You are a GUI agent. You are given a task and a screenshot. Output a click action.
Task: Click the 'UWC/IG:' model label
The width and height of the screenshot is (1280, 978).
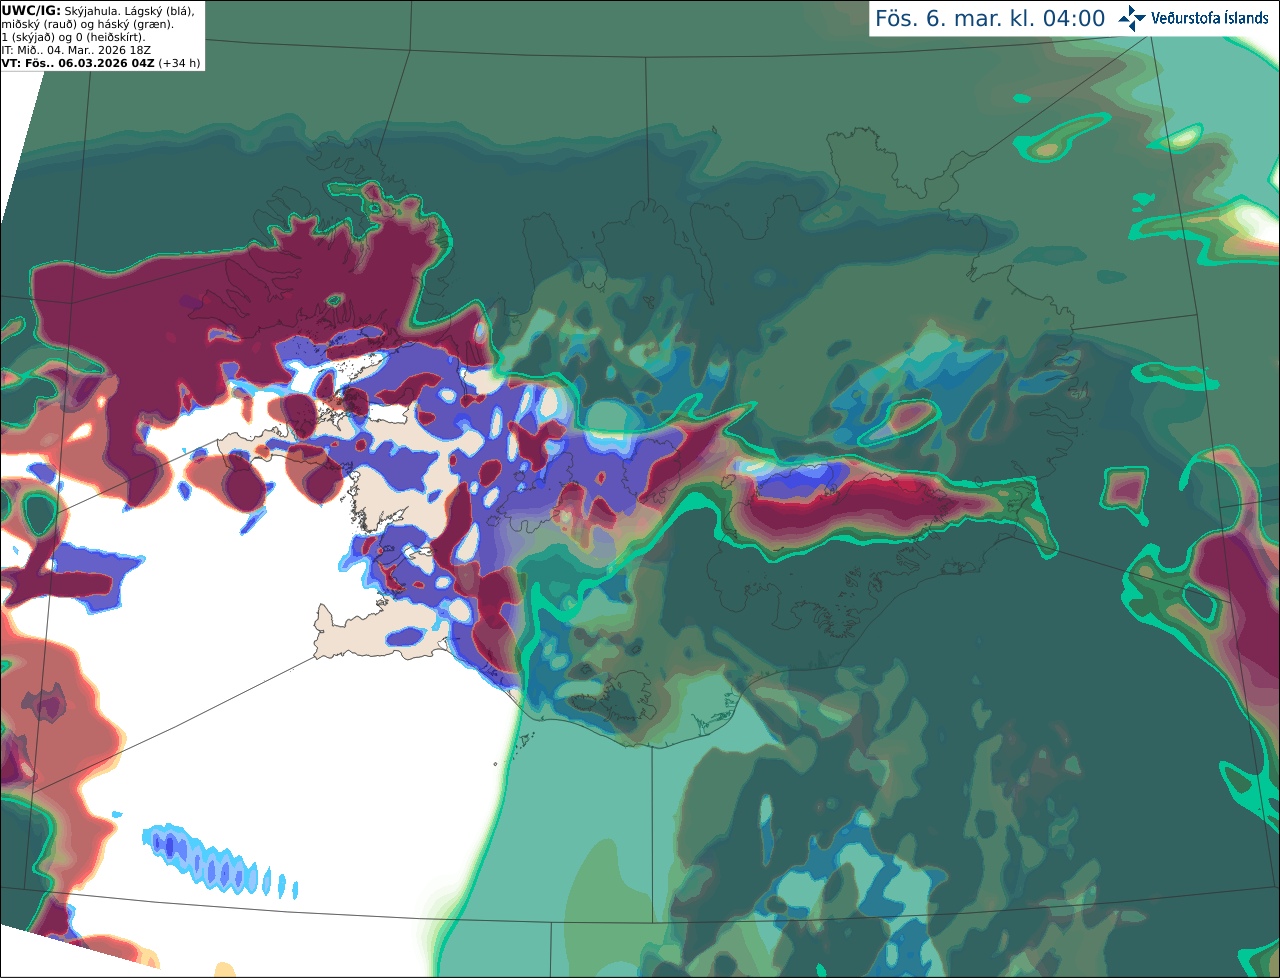(x=31, y=10)
